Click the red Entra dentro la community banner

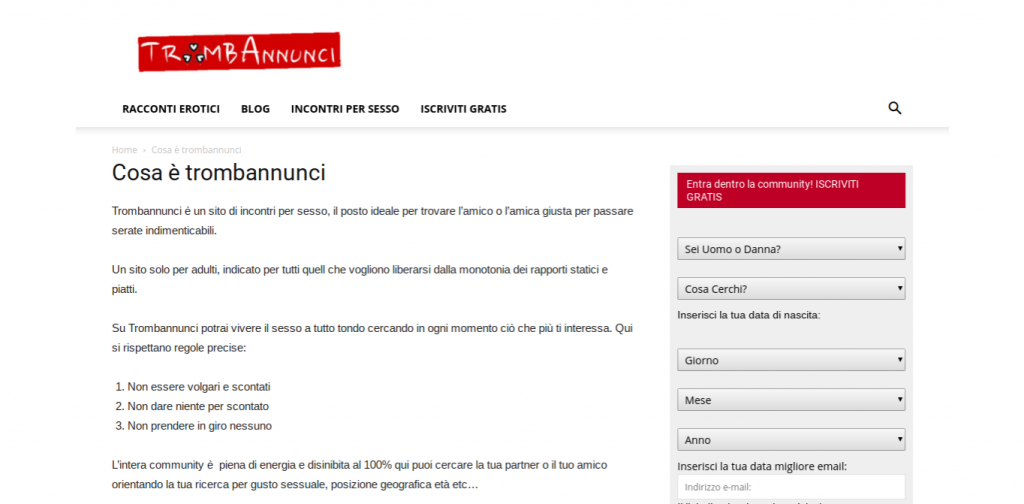coord(791,190)
